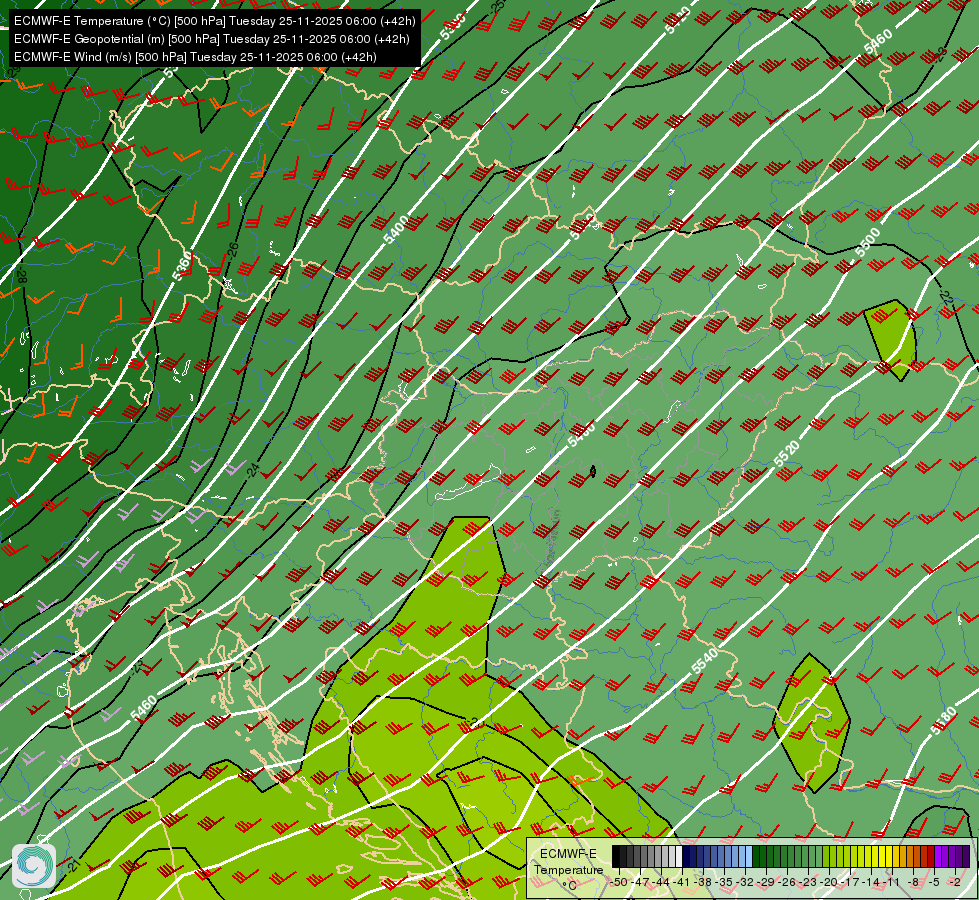Click the -5 legend scale value
This screenshot has width=979, height=900.
coord(933,882)
